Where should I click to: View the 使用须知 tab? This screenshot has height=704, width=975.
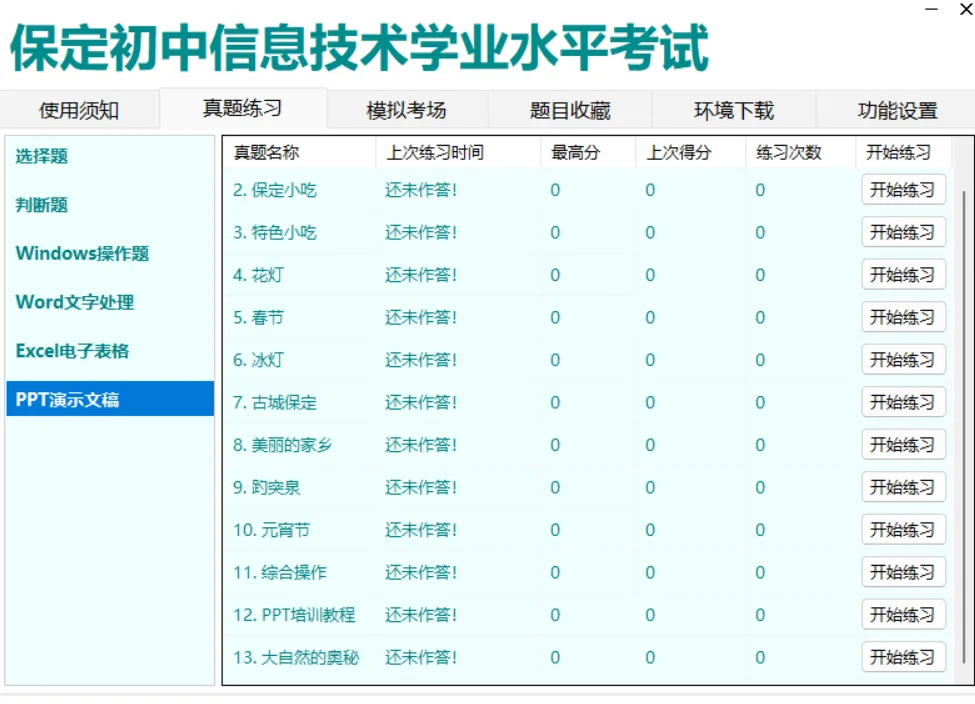point(80,110)
